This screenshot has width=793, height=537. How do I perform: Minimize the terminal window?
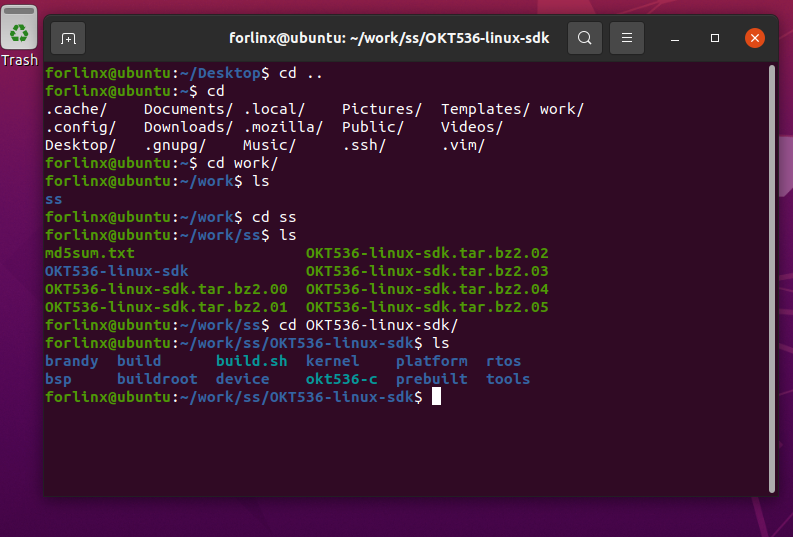pyautogui.click(x=675, y=38)
